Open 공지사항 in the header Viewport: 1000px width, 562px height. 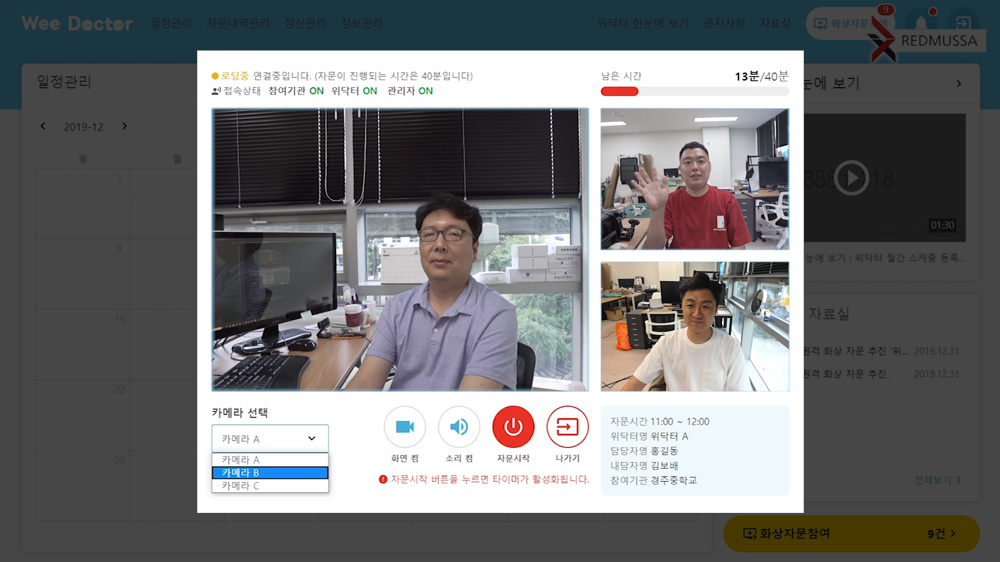pyautogui.click(x=724, y=24)
